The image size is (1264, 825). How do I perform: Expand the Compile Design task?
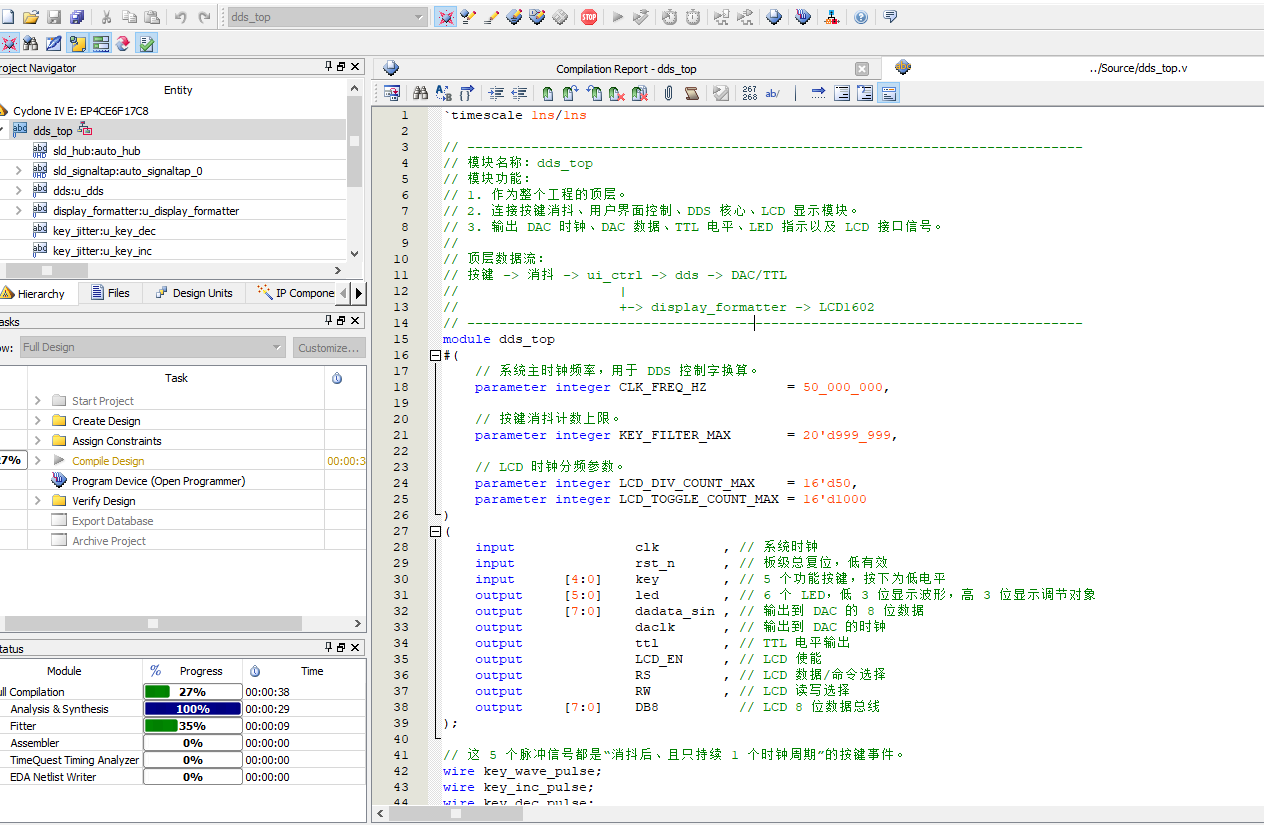tap(37, 461)
